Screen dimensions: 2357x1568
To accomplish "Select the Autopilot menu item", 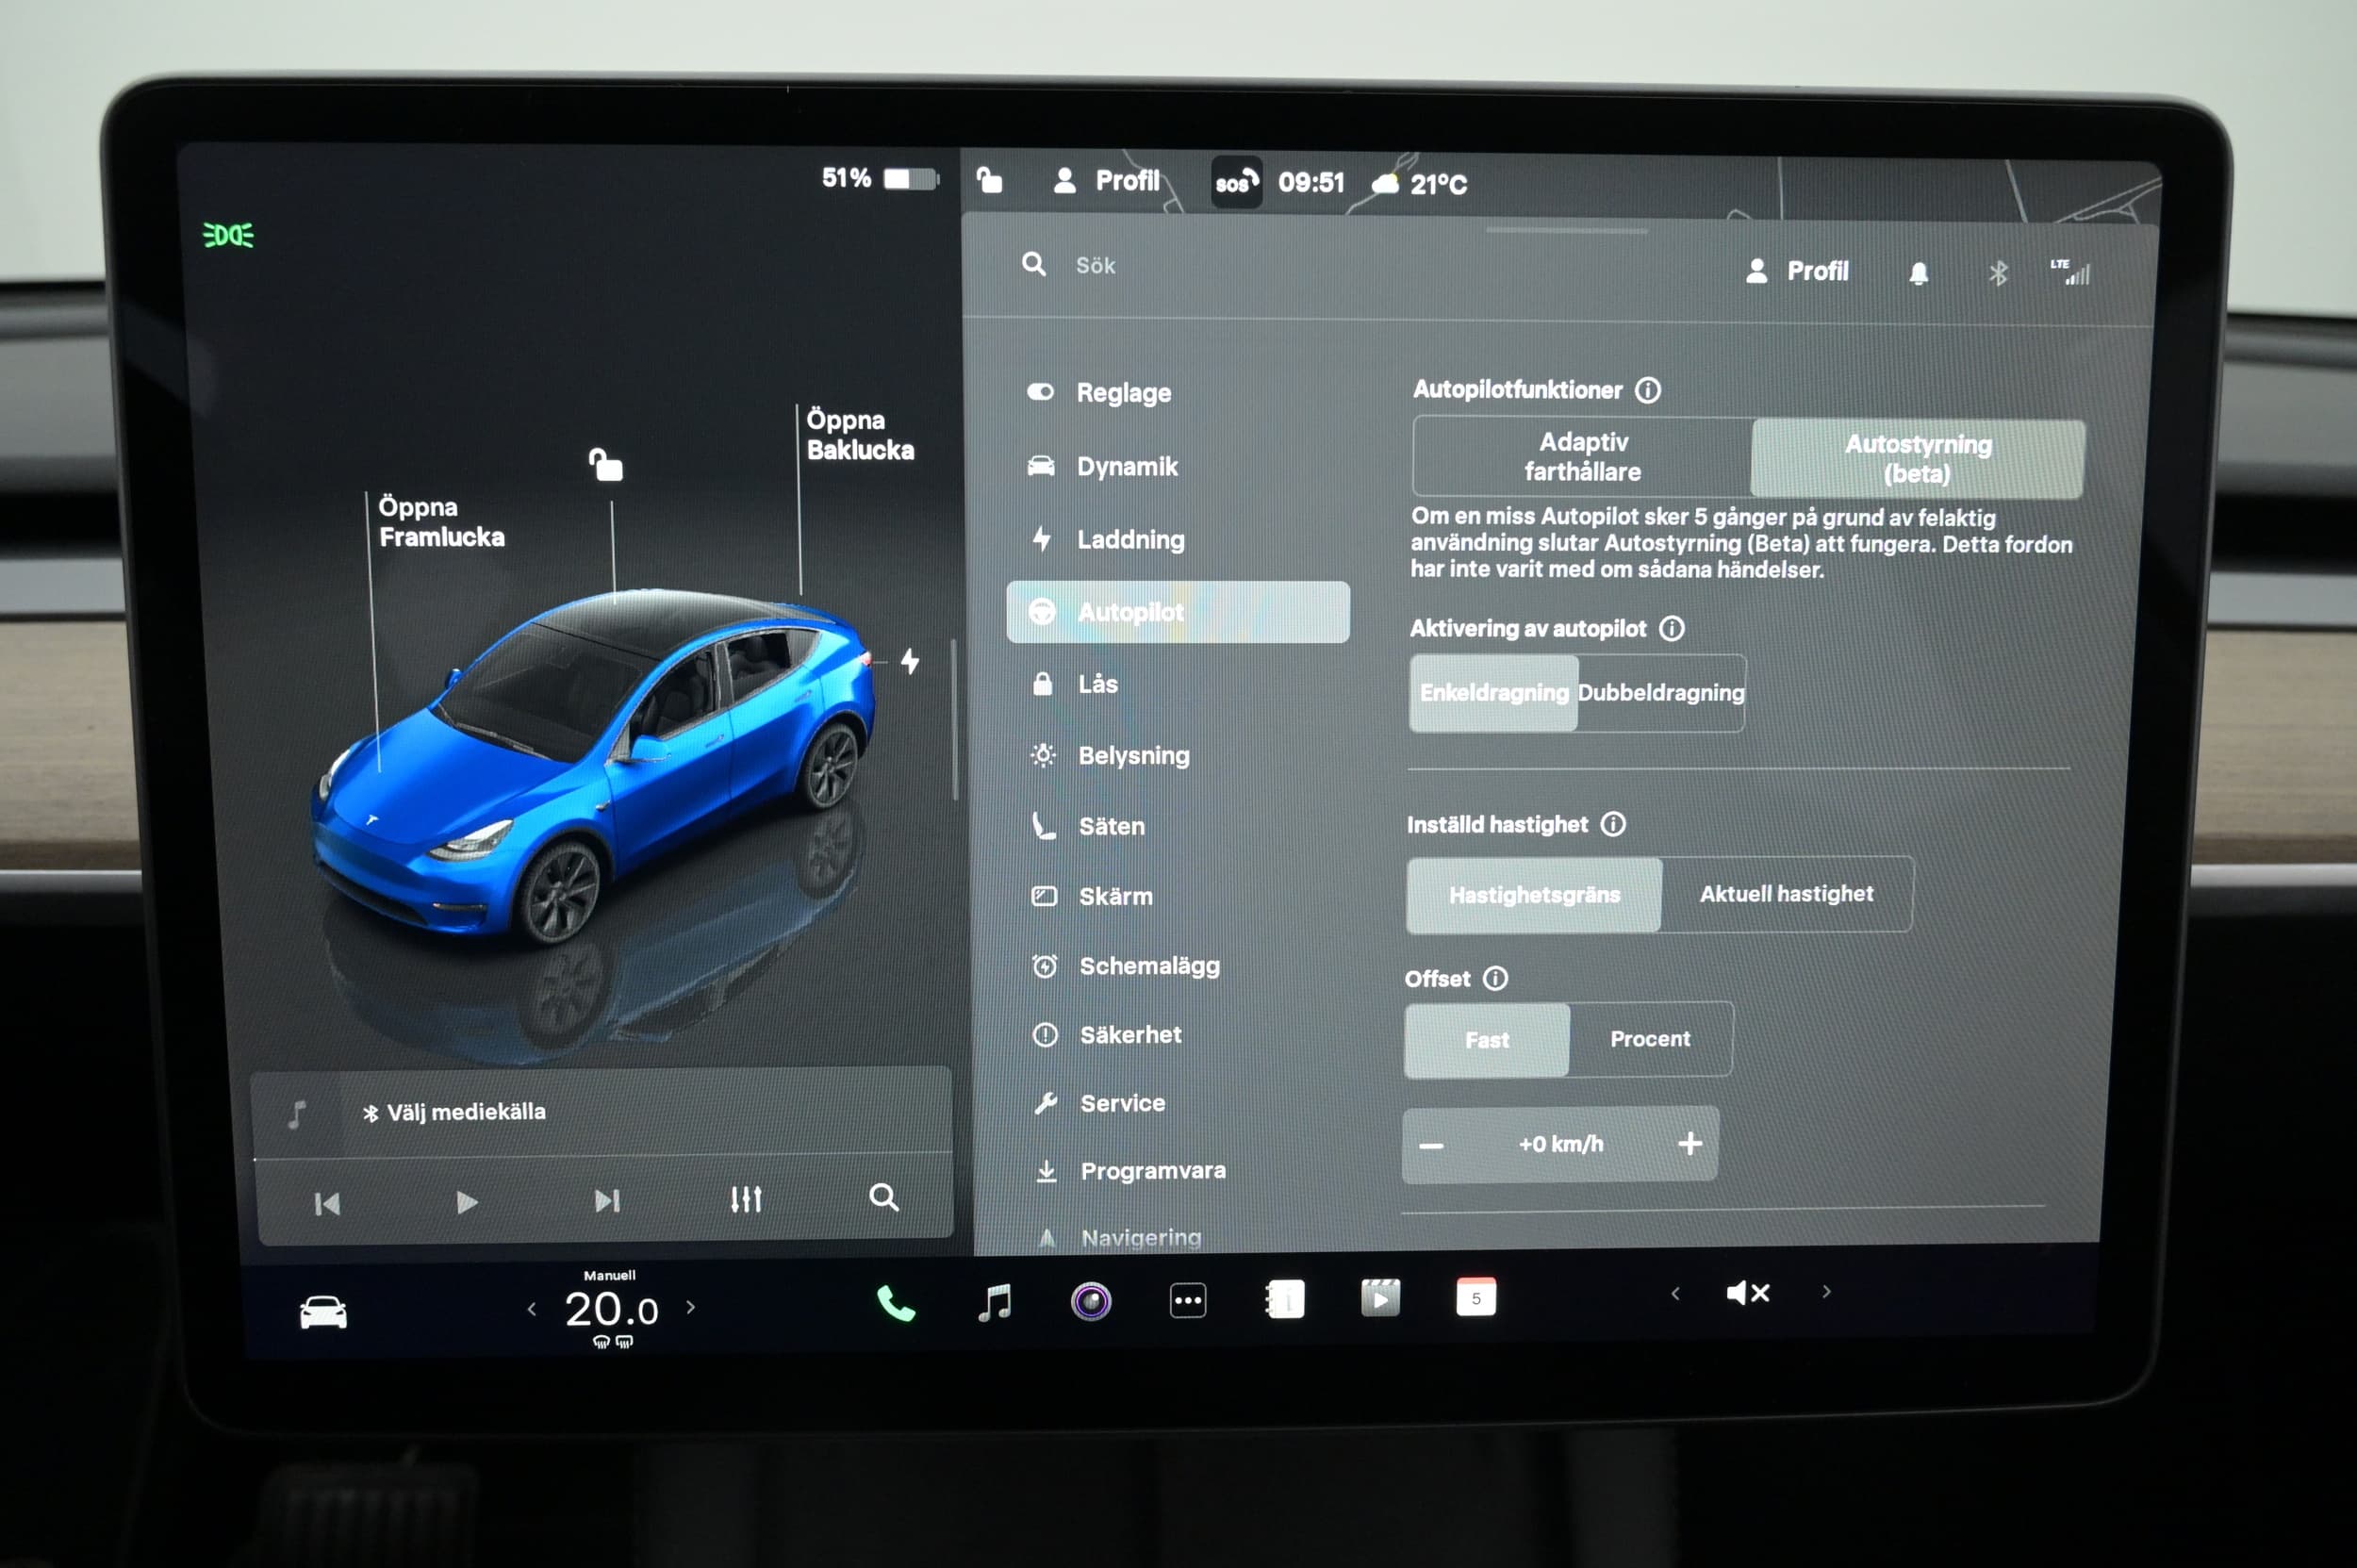I will coord(1178,612).
